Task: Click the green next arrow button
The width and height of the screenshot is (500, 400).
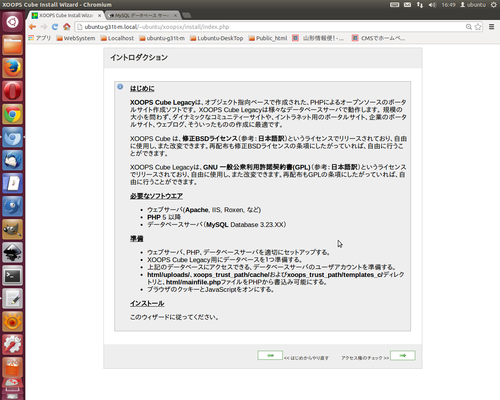Action: coord(403,355)
